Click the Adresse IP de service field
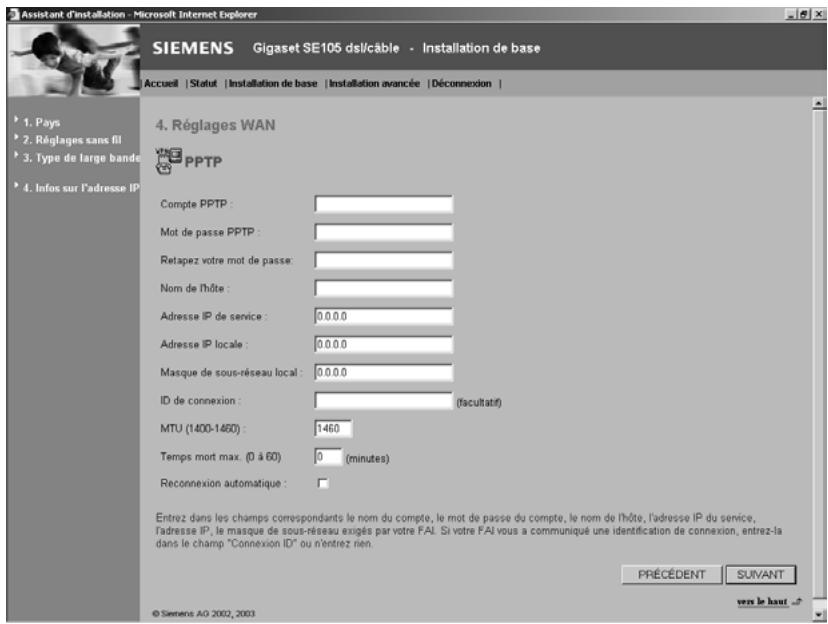 coord(383,316)
